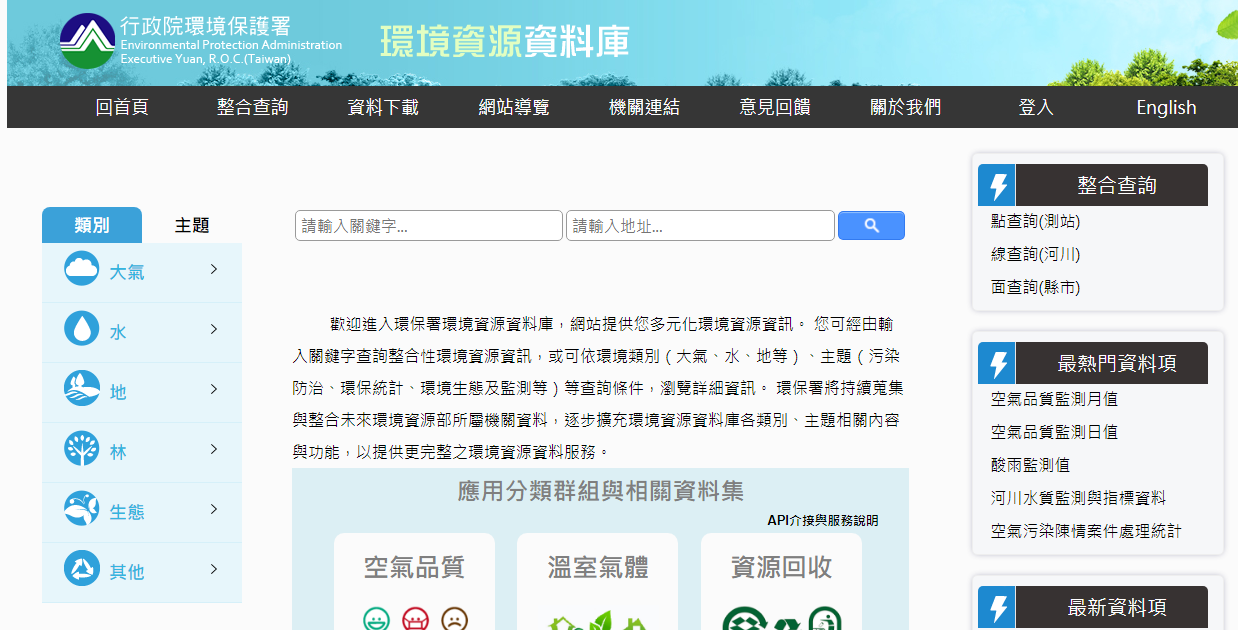
Task: Select the 類別 tab
Action: click(x=92, y=226)
